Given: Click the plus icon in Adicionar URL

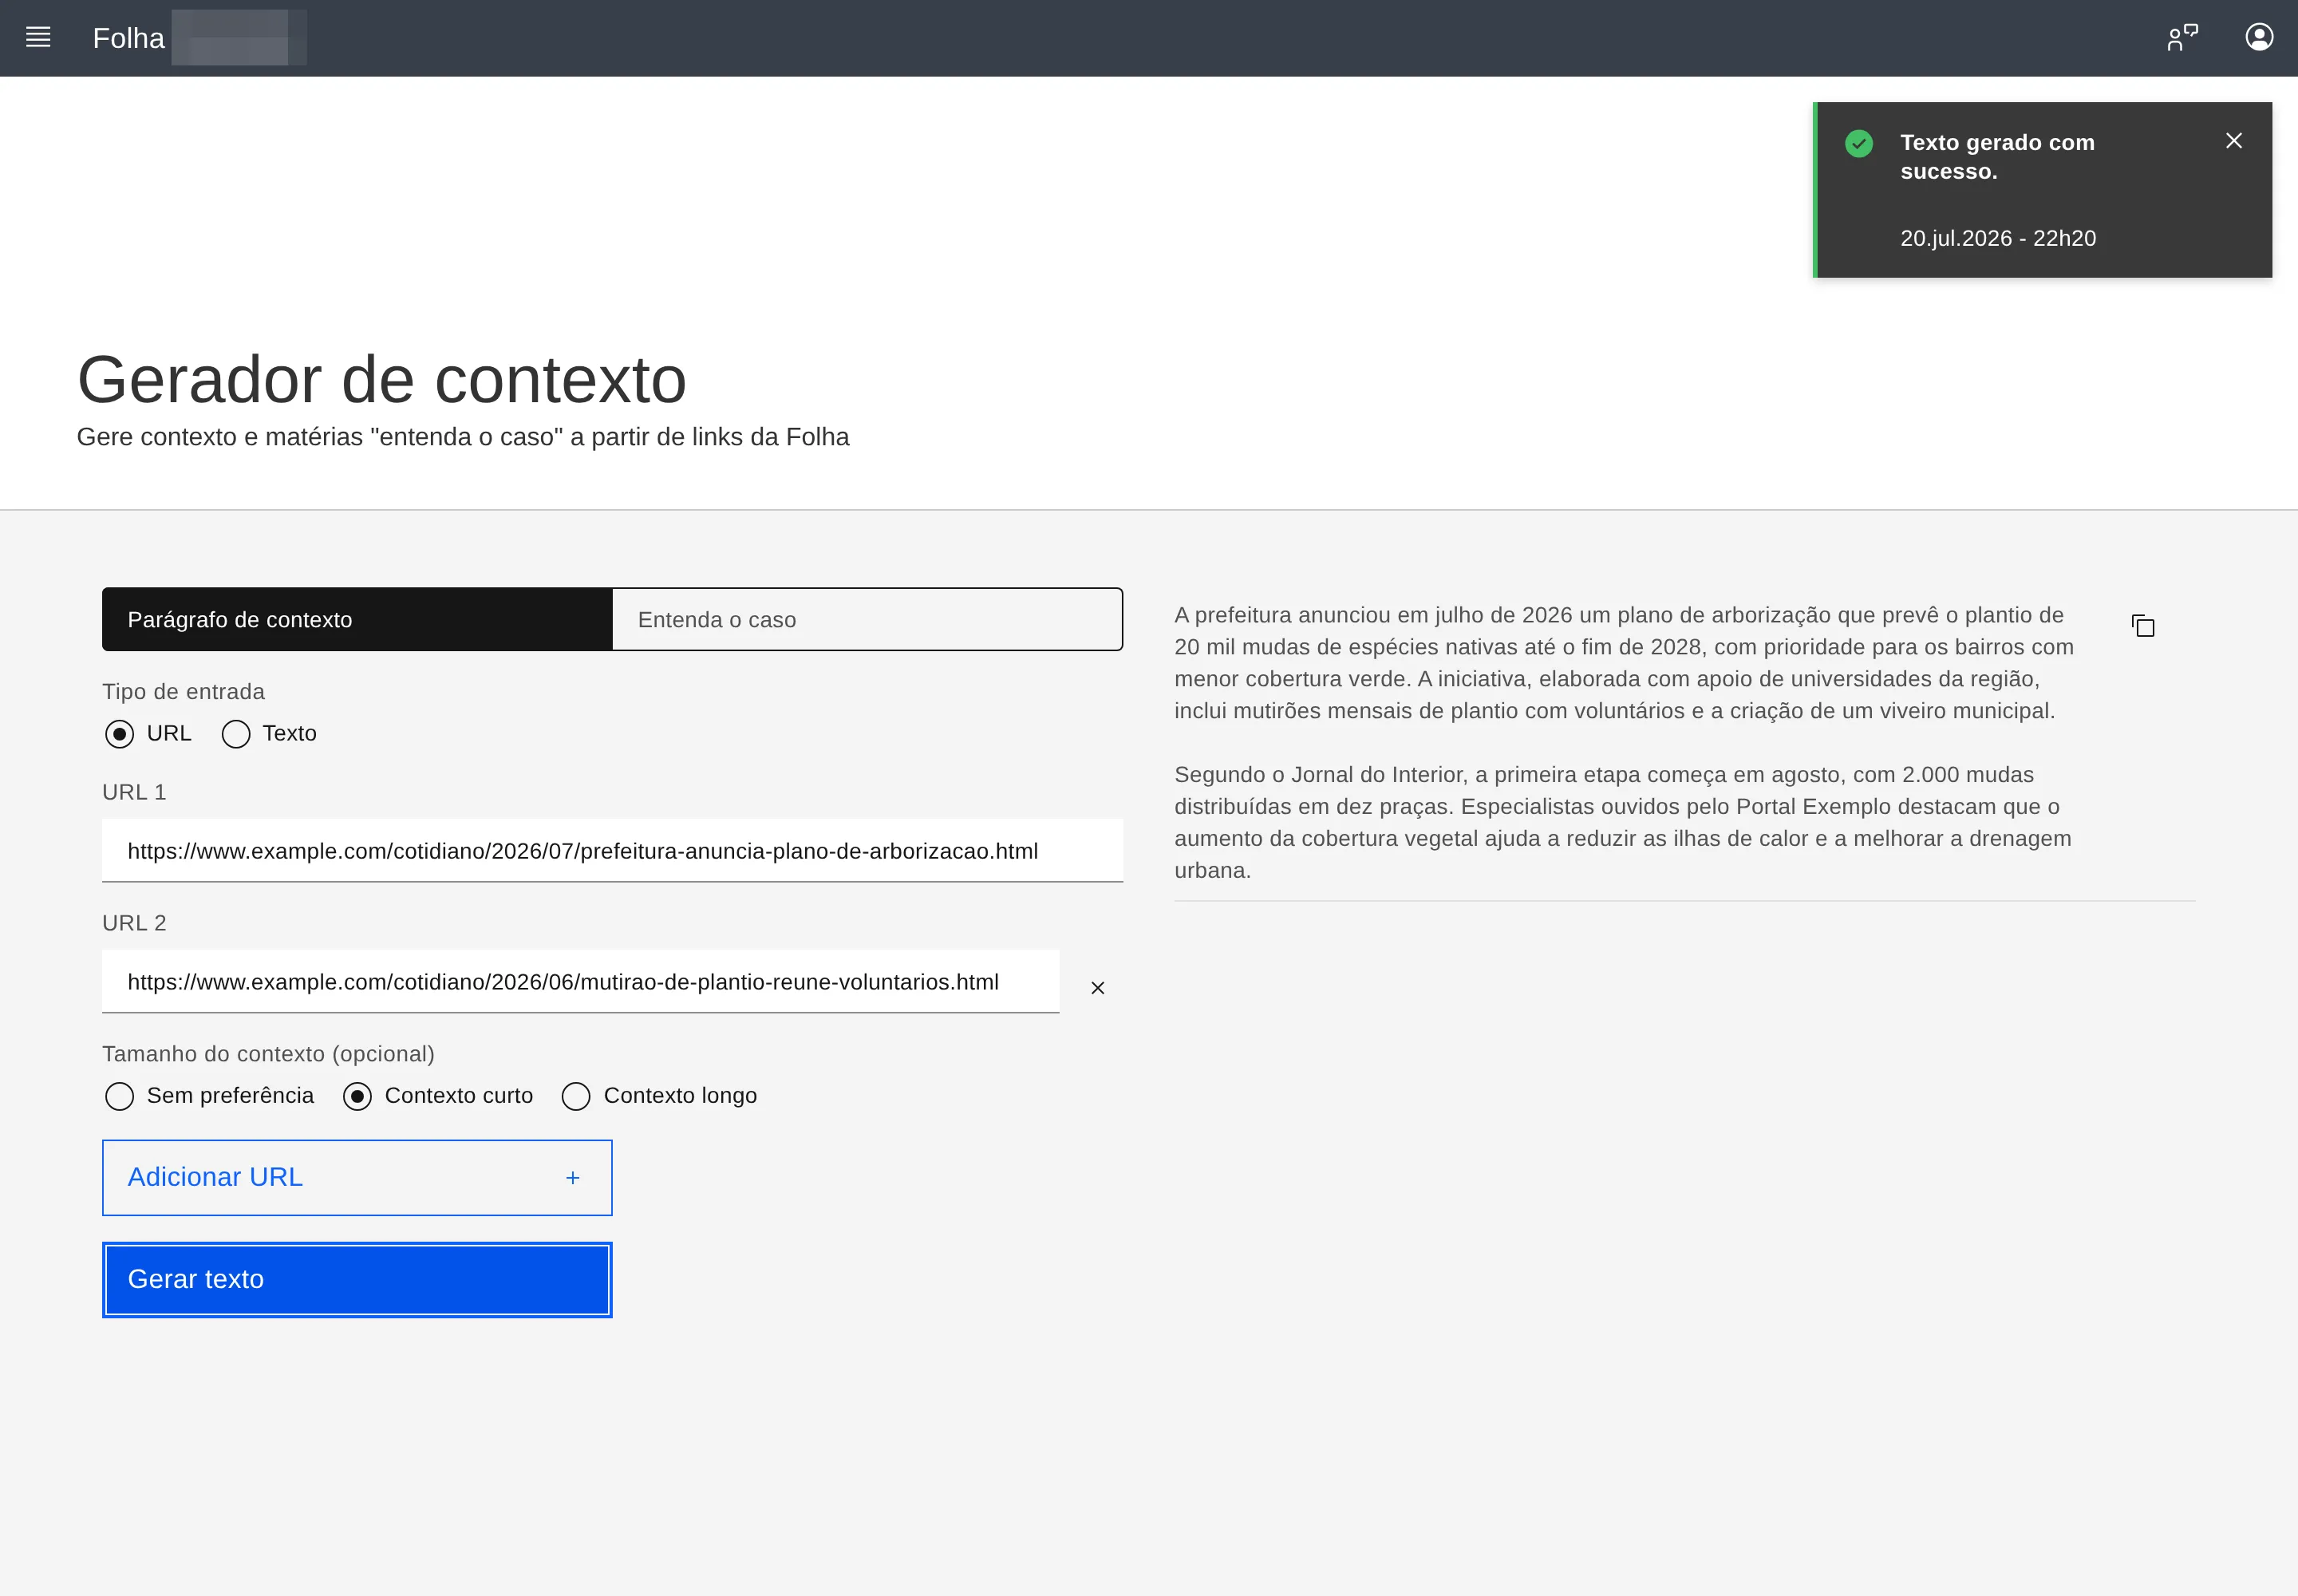Looking at the screenshot, I should [572, 1178].
